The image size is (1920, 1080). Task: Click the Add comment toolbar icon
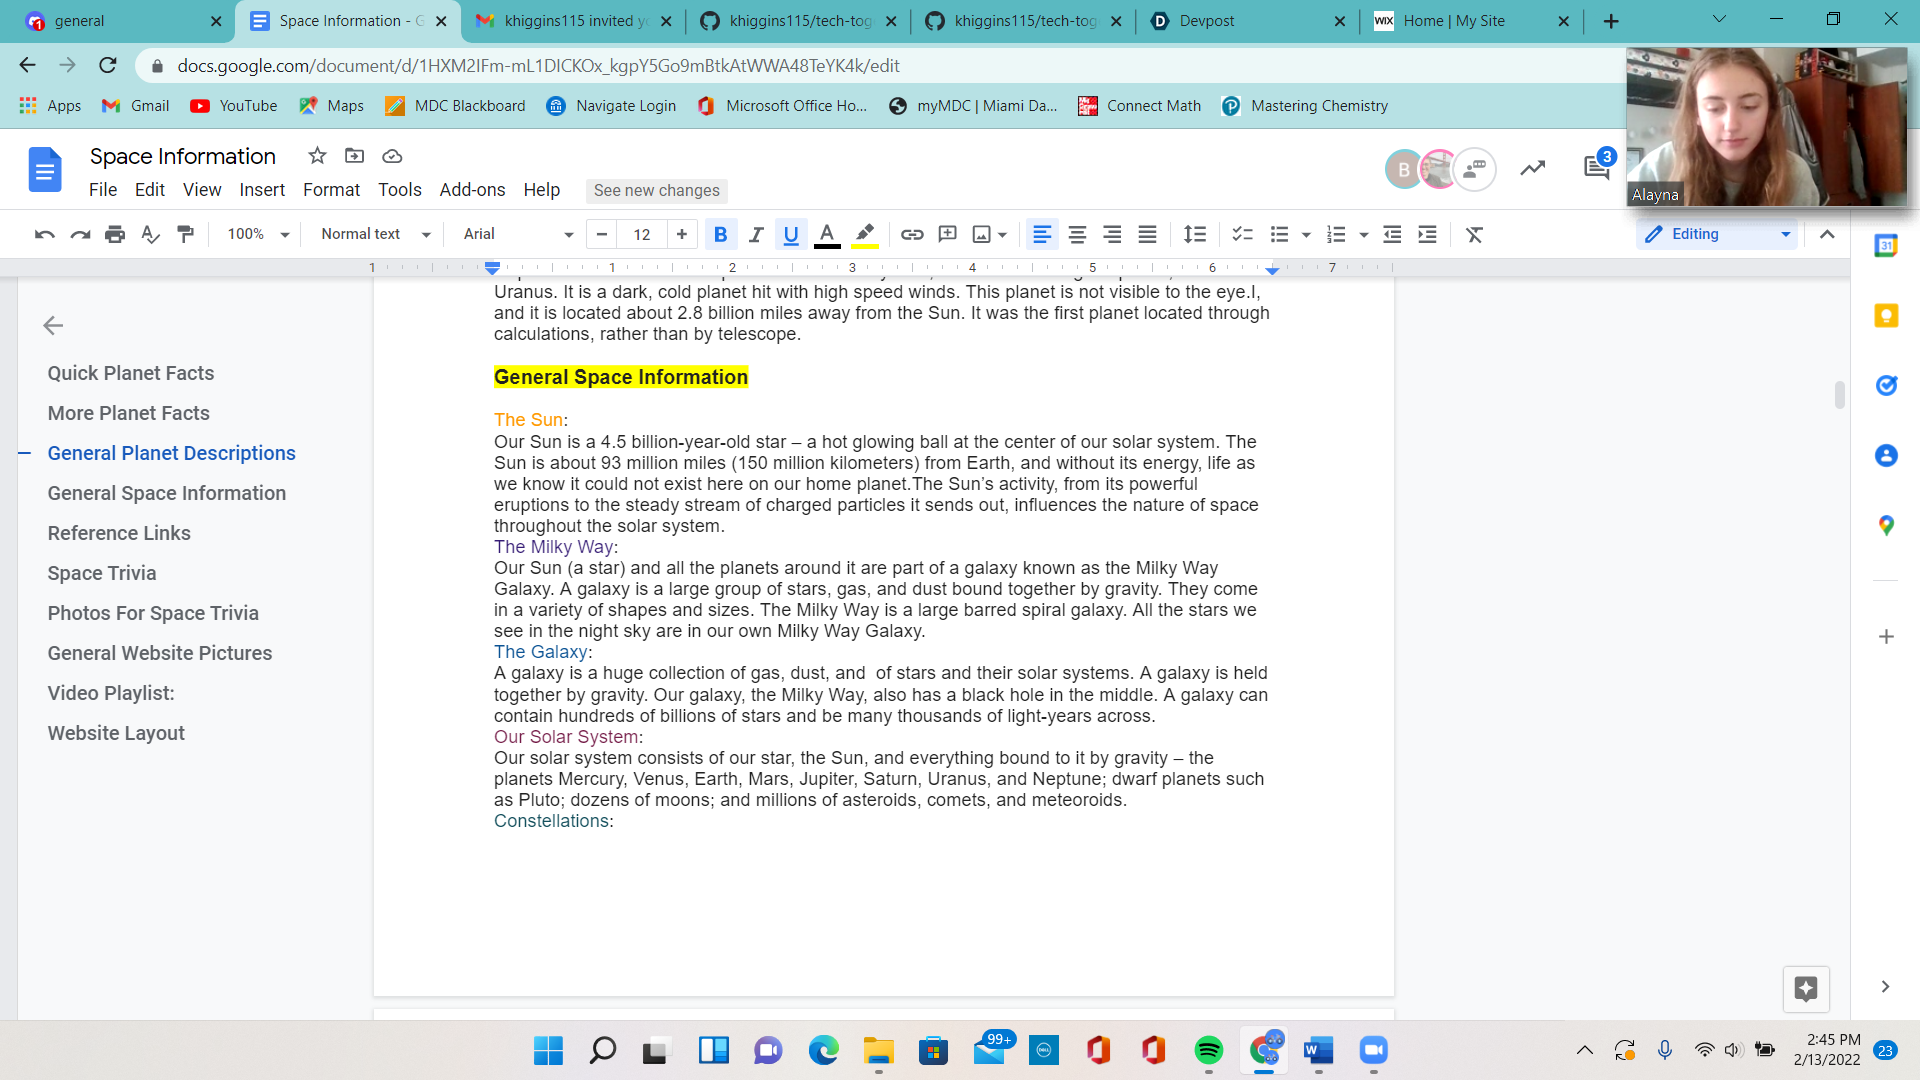pos(947,234)
